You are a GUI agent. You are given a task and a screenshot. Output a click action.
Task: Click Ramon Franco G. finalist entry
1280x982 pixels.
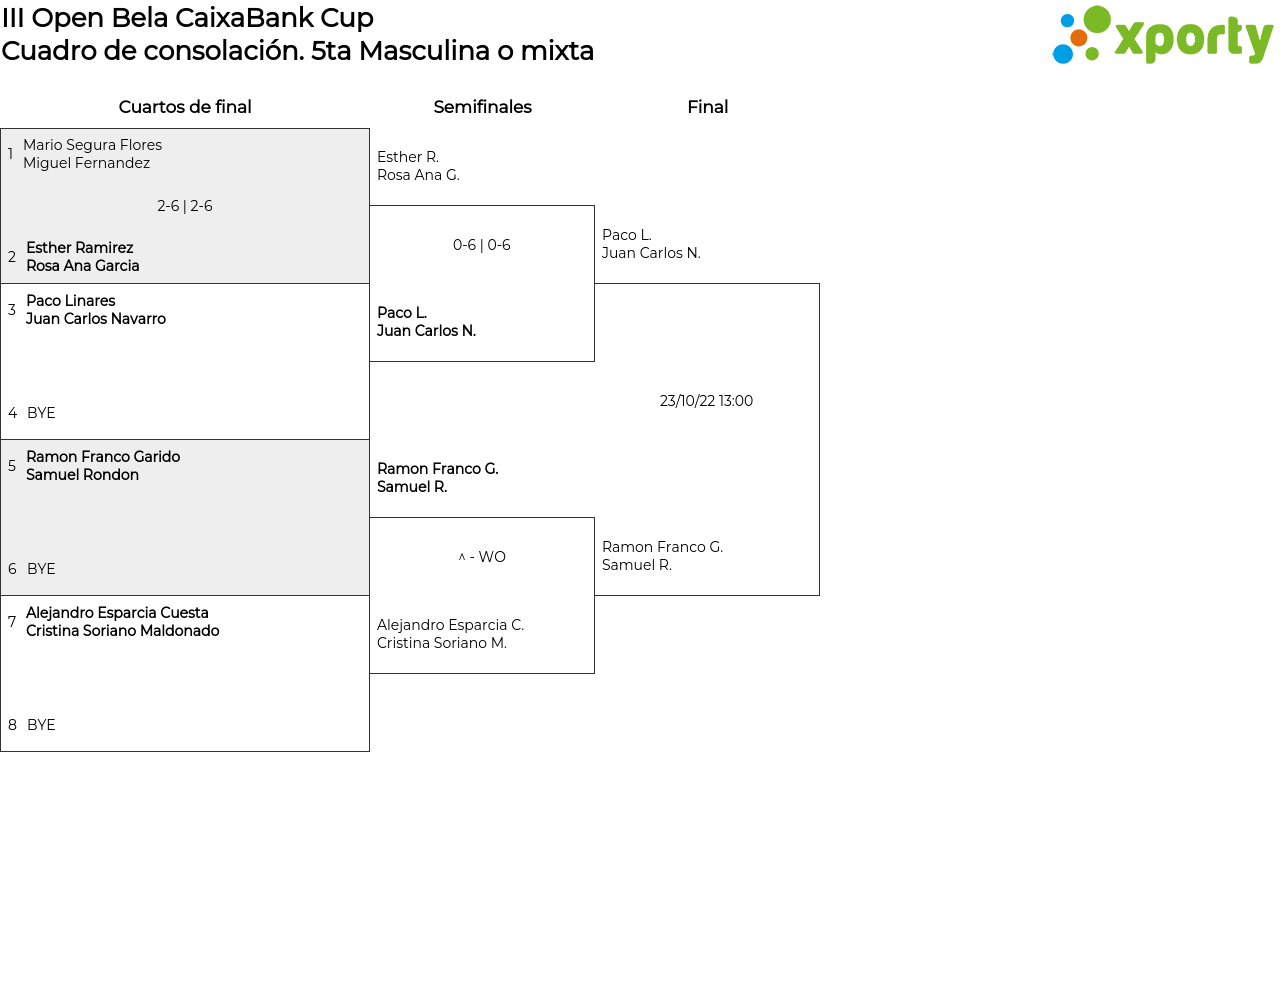662,556
